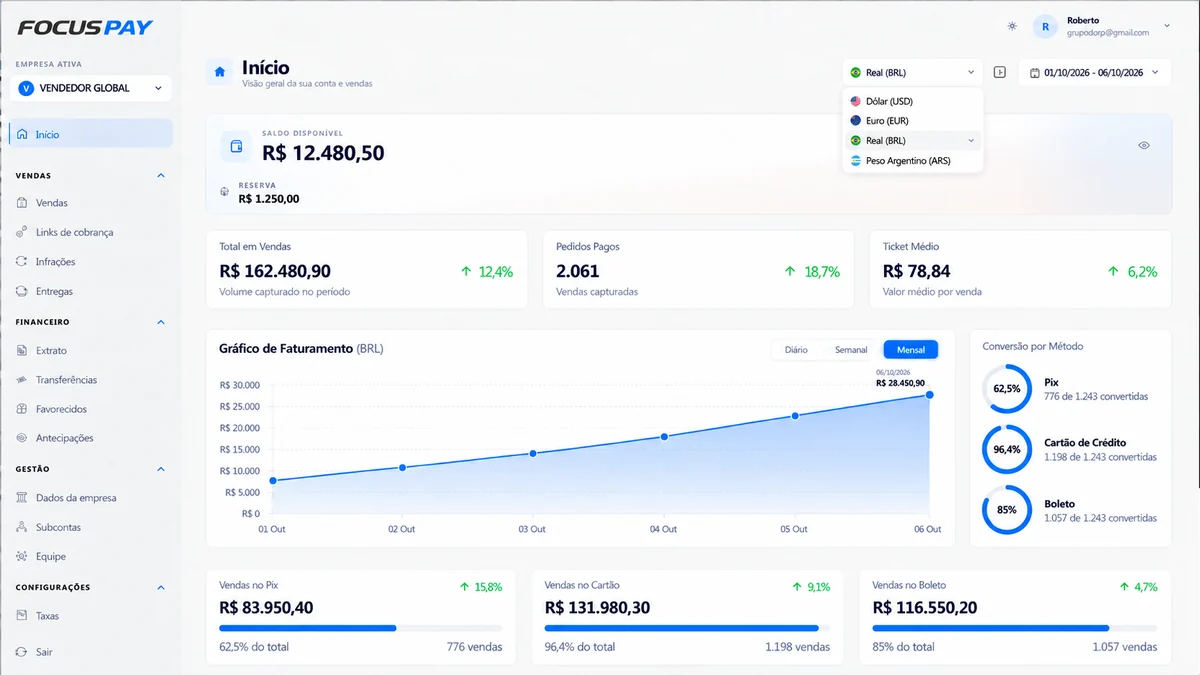
Task: Click the Antecipações sidebar icon
Action: point(22,438)
